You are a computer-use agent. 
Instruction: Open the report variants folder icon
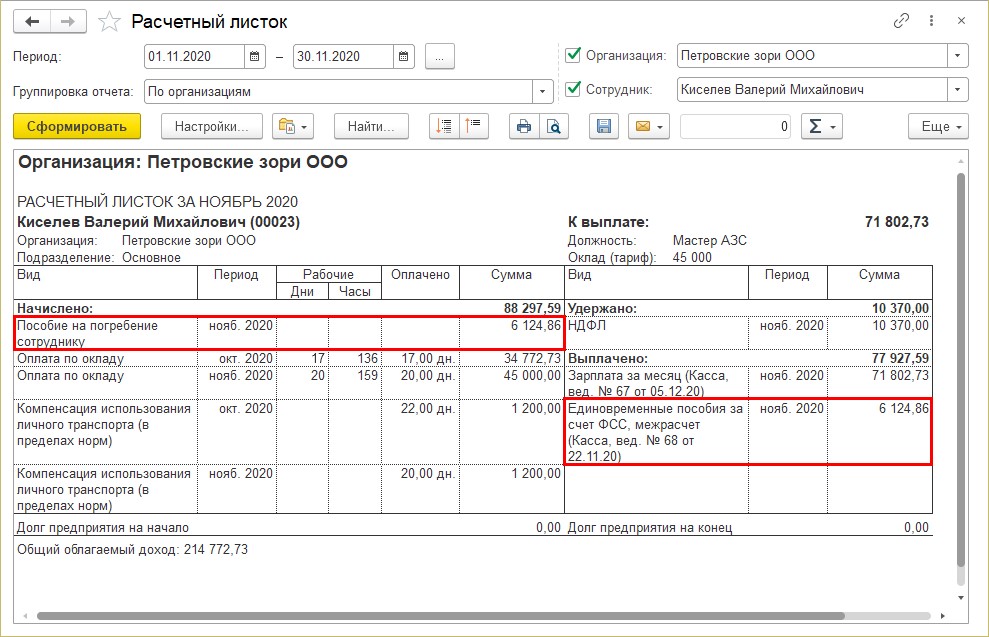click(x=293, y=126)
